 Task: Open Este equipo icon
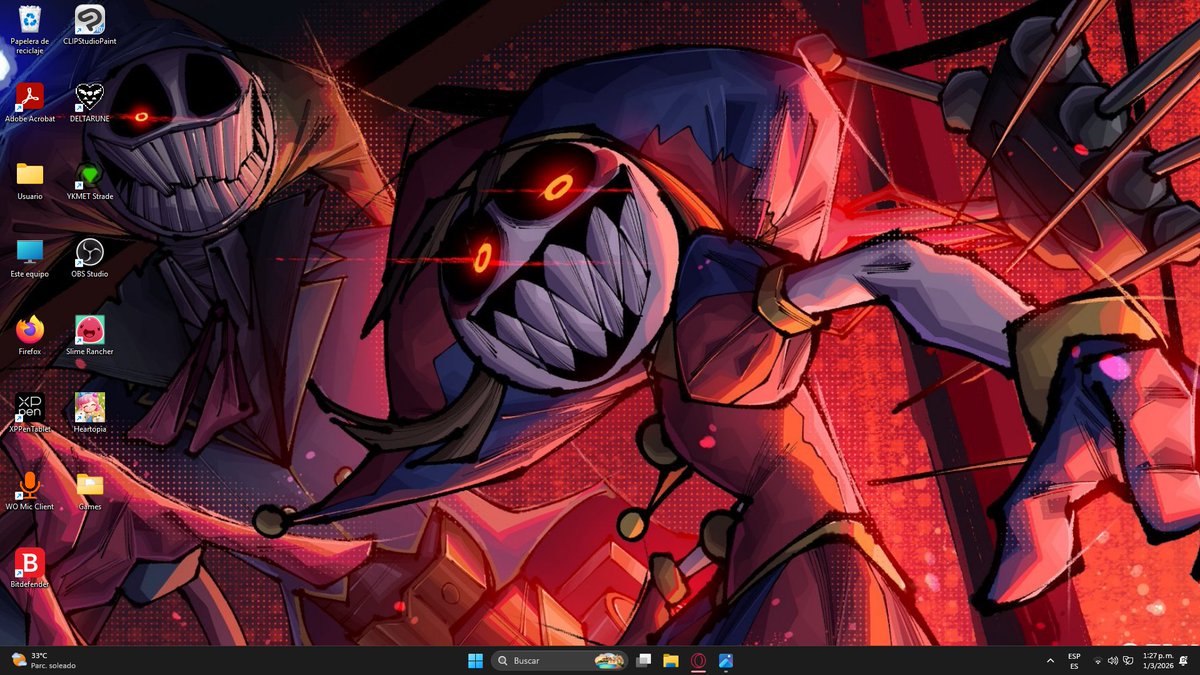click(30, 258)
